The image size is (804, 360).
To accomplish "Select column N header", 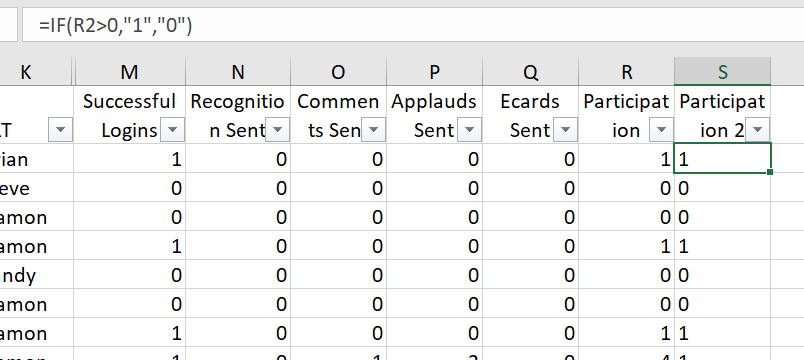I will (x=237, y=72).
